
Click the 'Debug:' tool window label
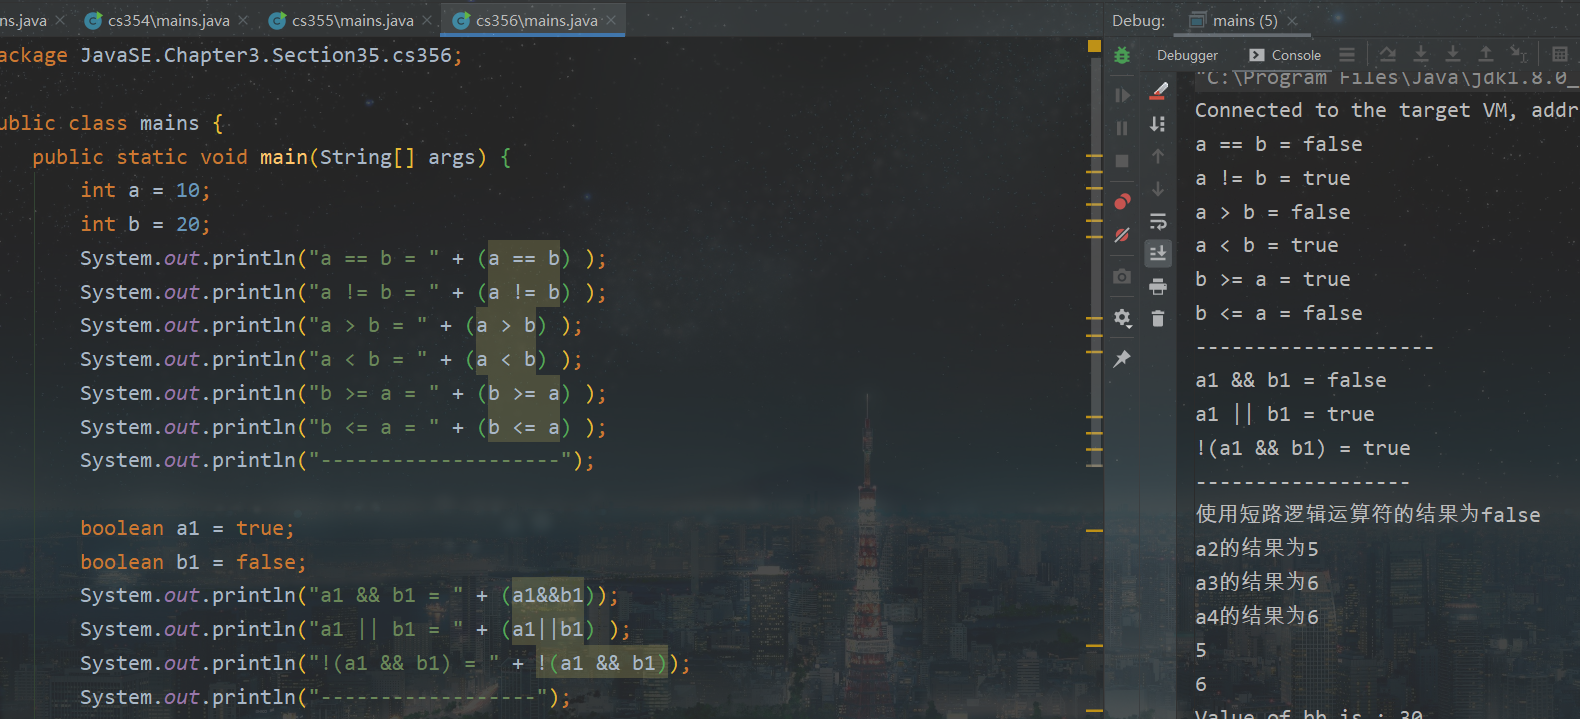pos(1138,20)
